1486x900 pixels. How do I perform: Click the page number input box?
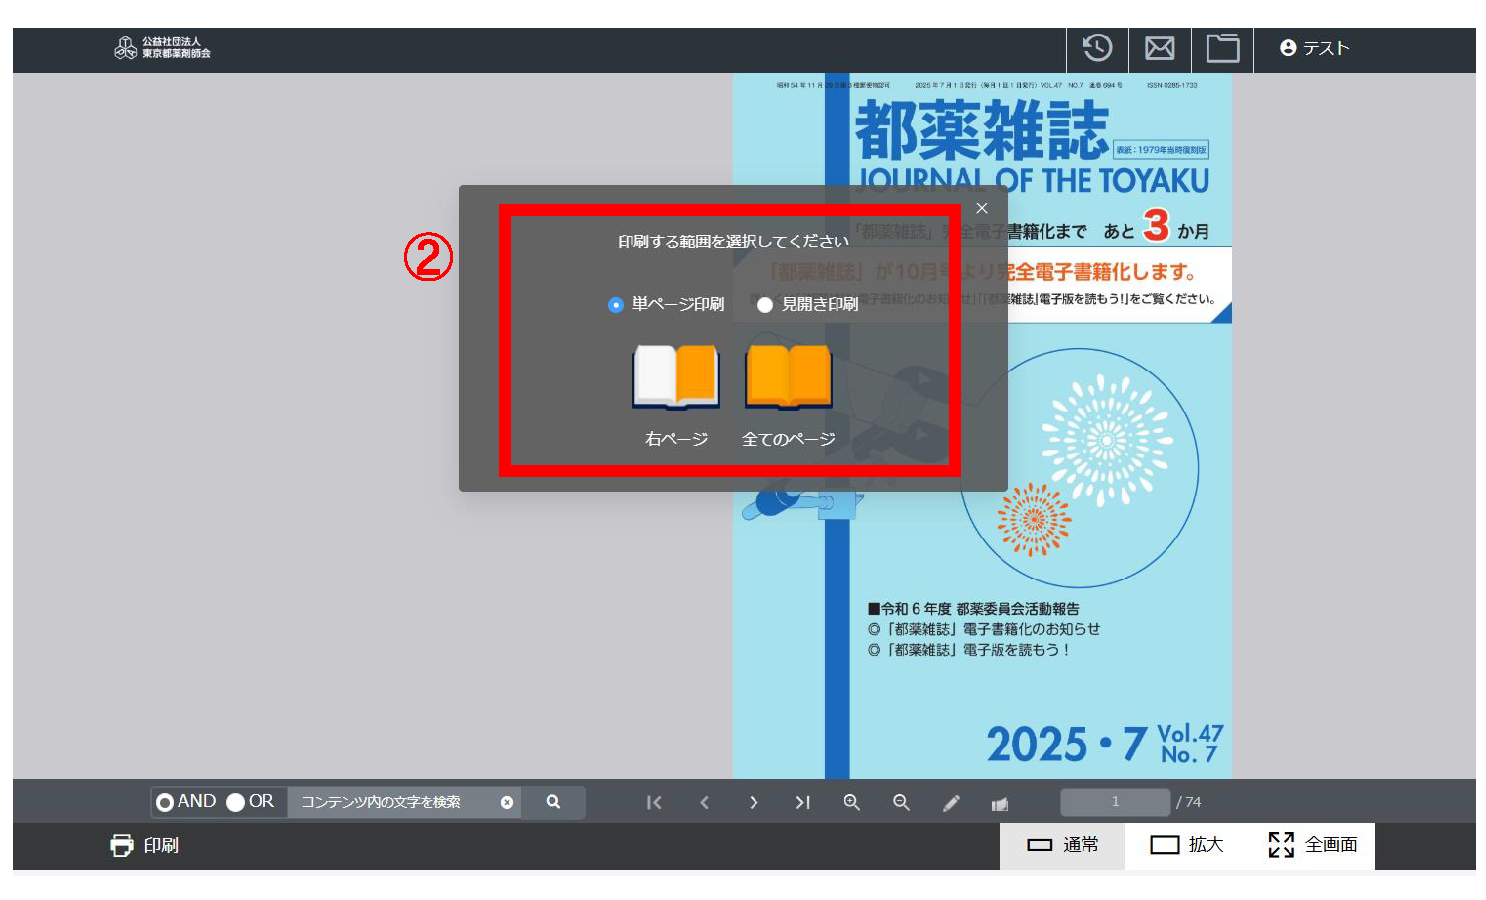coord(1115,802)
